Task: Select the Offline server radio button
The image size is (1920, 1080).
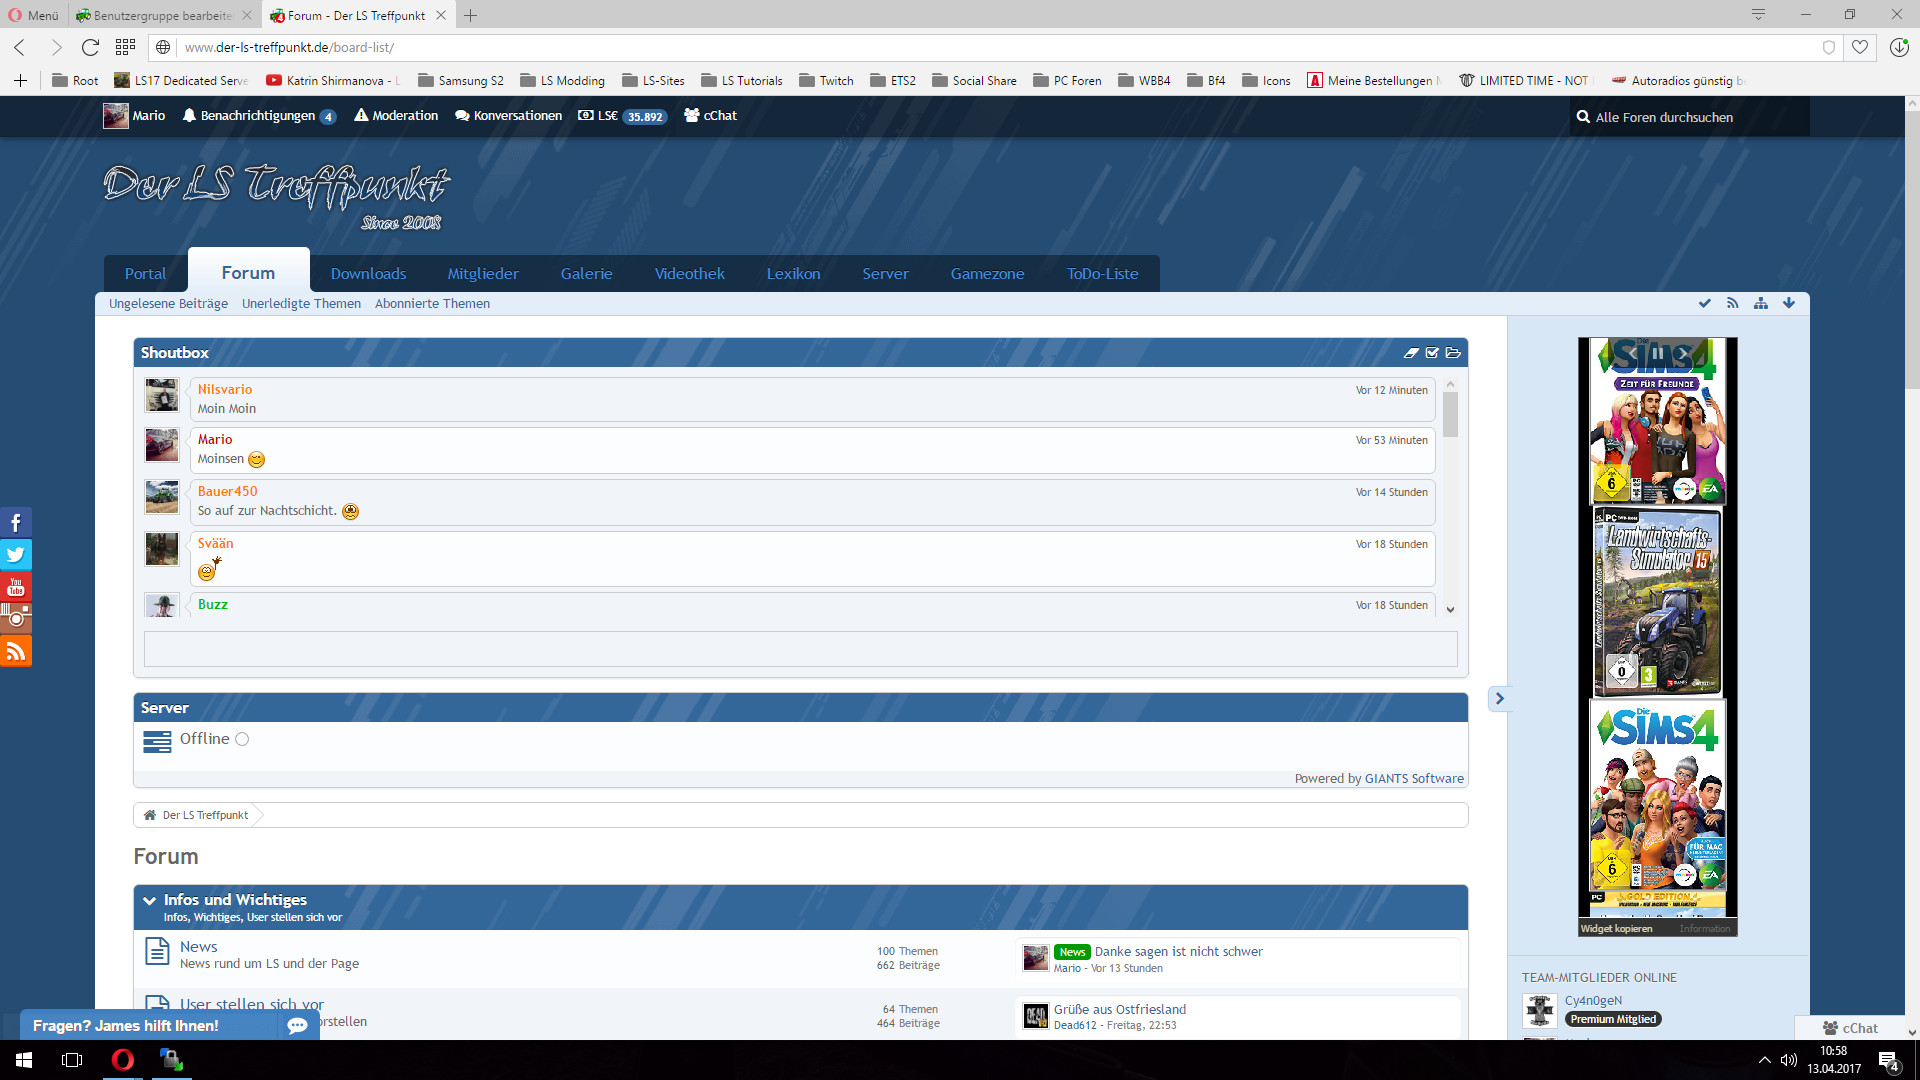Action: [x=242, y=739]
